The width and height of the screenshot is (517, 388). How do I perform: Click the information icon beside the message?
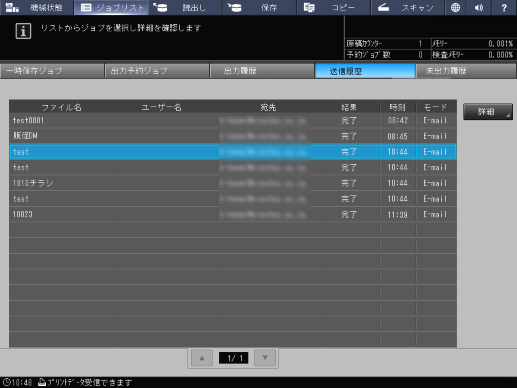[23, 31]
